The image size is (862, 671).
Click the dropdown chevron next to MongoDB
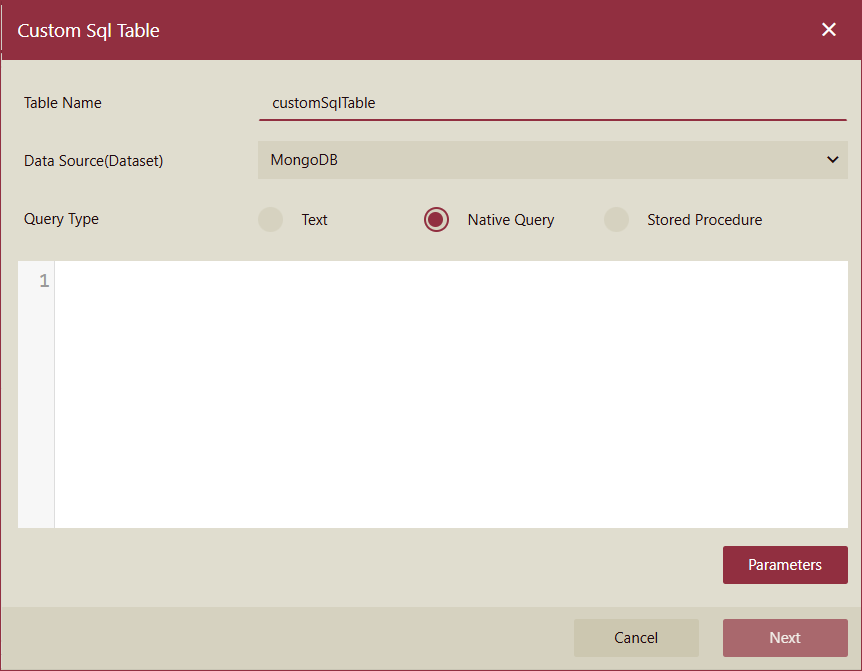tap(833, 160)
